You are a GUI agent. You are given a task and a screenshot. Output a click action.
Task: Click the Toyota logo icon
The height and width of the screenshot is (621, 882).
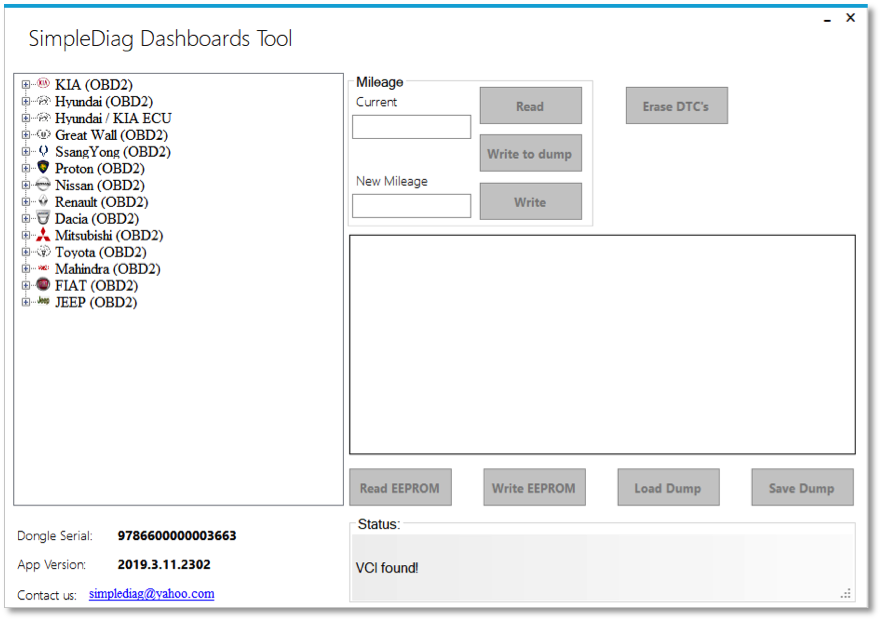coord(43,251)
